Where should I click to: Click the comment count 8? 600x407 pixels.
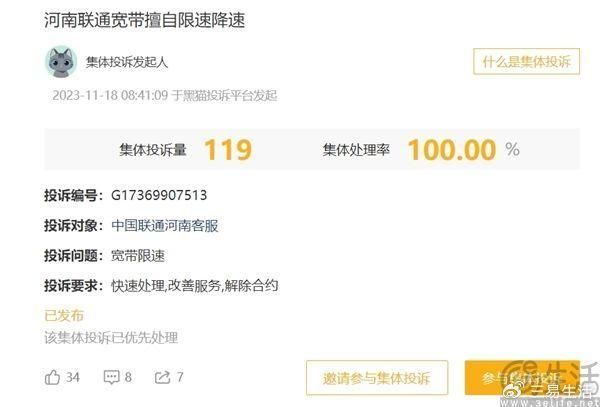tap(128, 378)
